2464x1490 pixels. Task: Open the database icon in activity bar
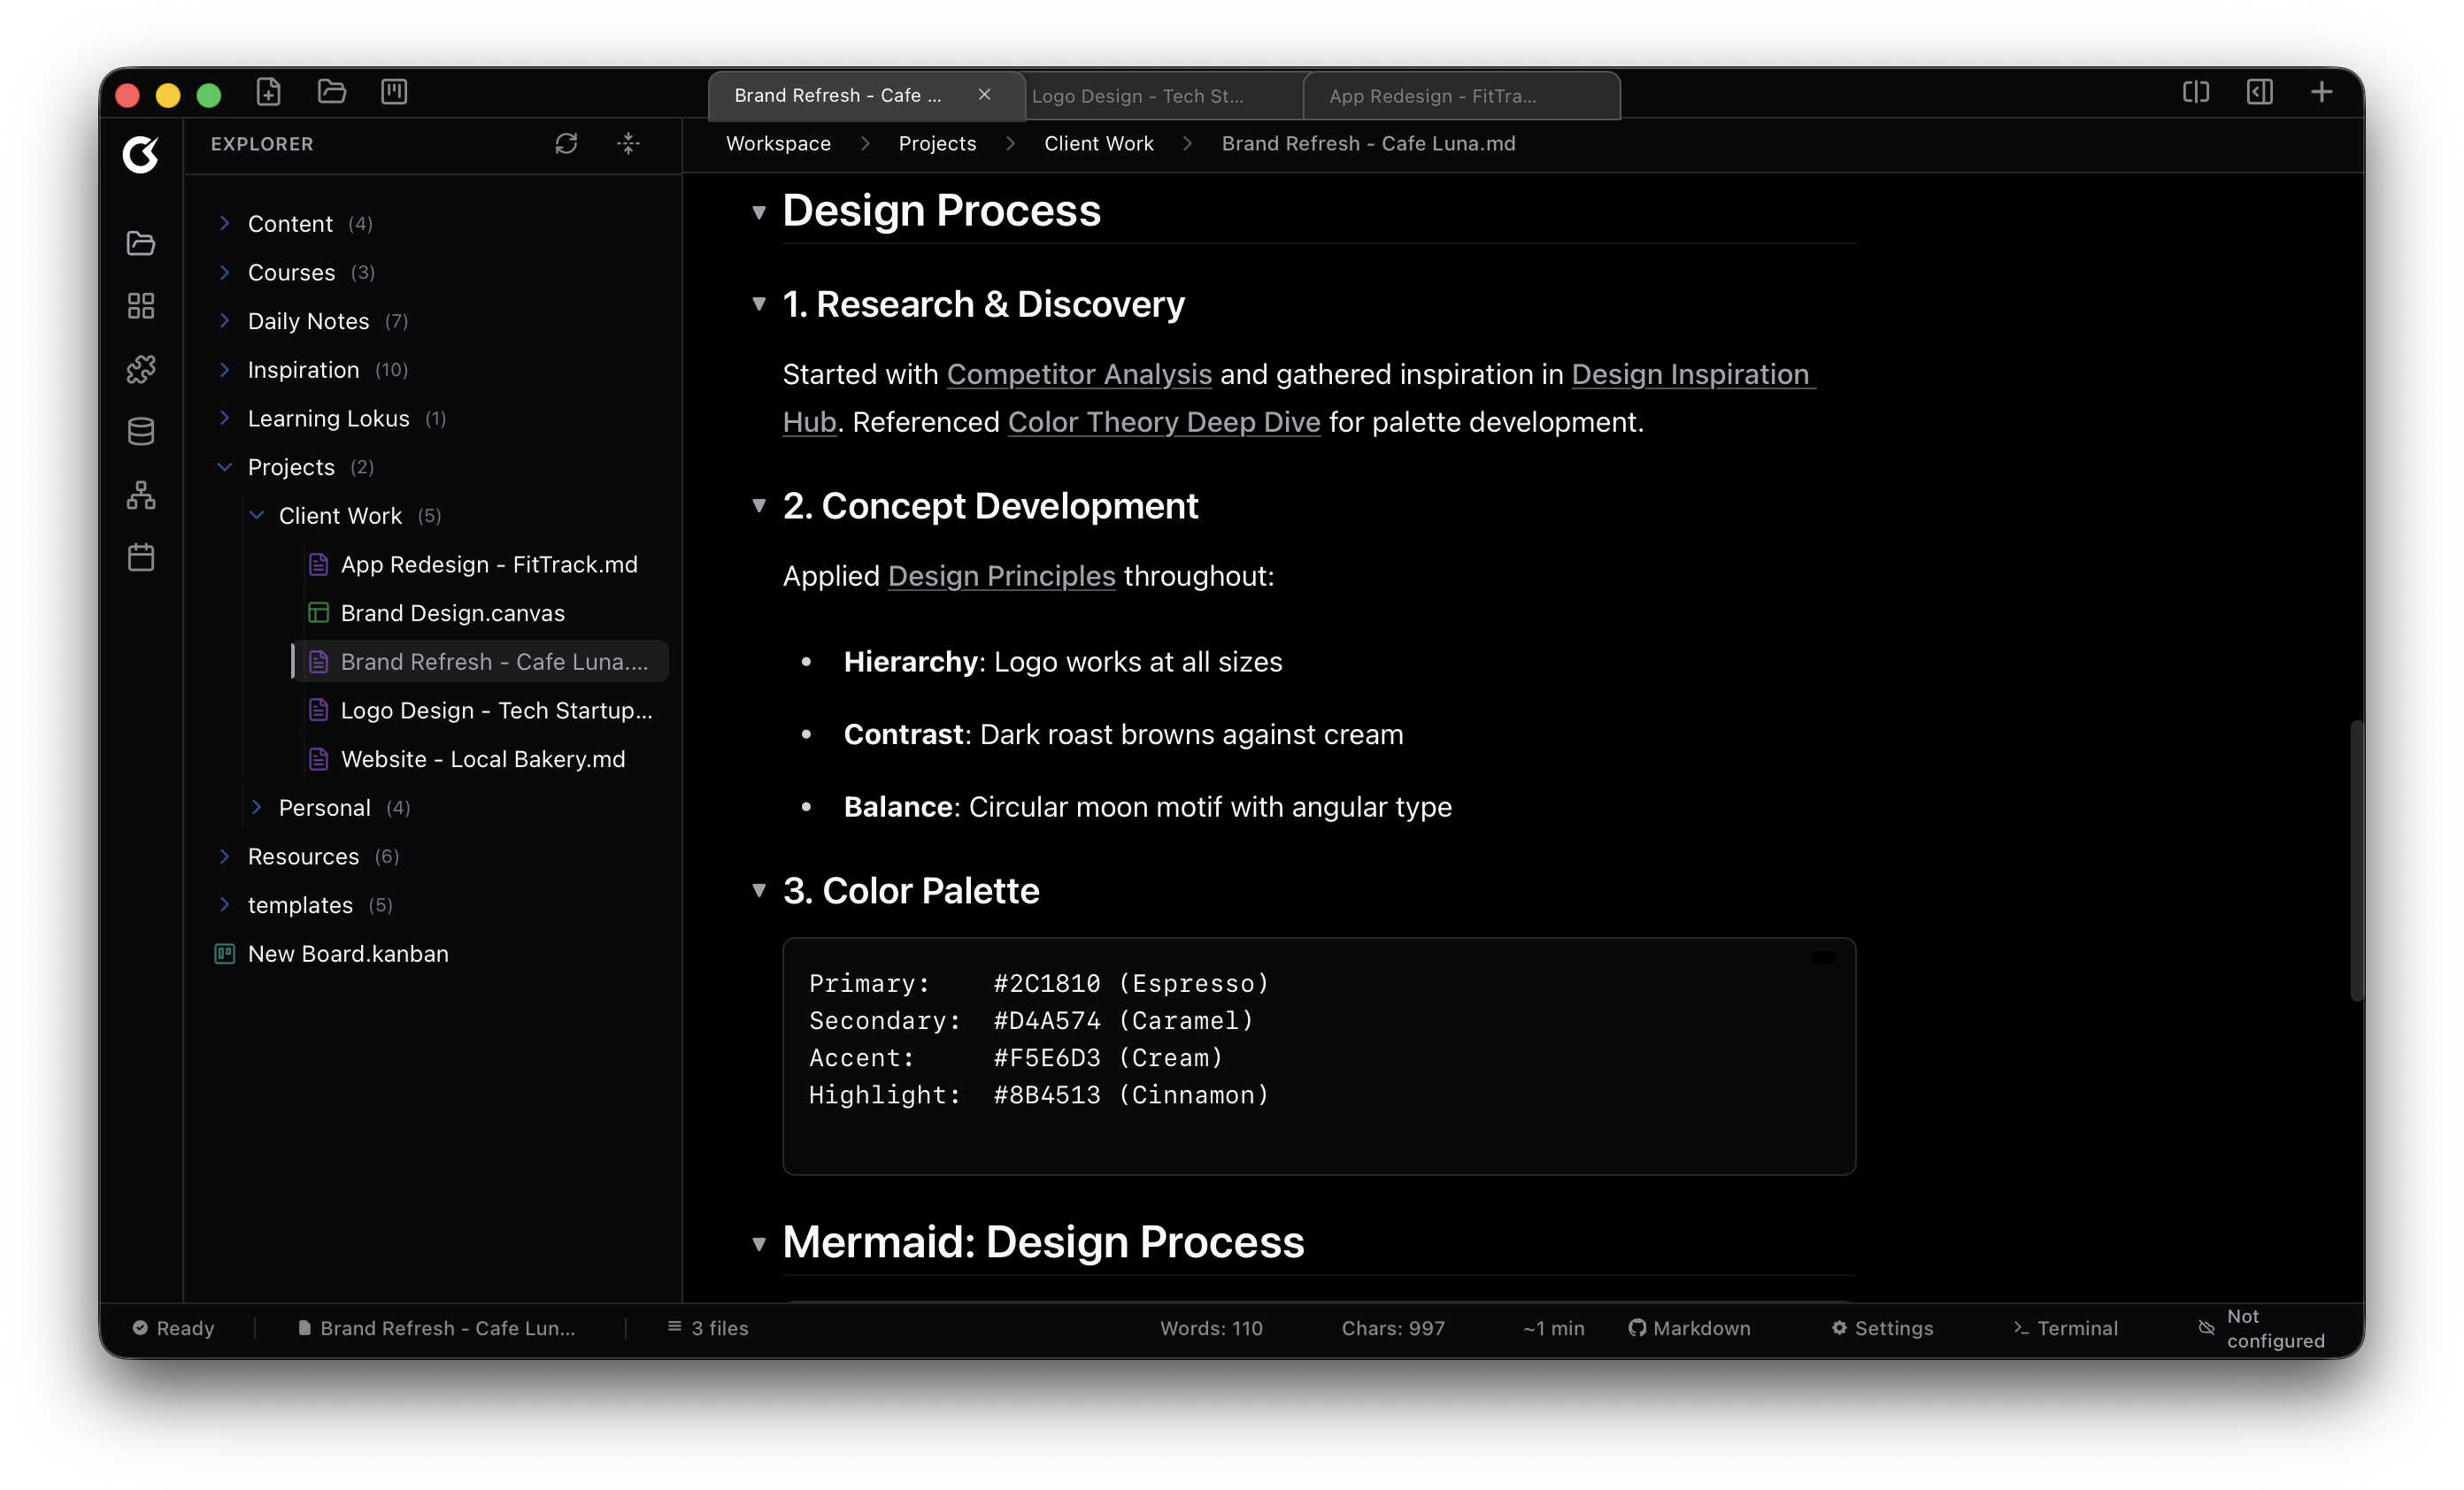tap(141, 432)
